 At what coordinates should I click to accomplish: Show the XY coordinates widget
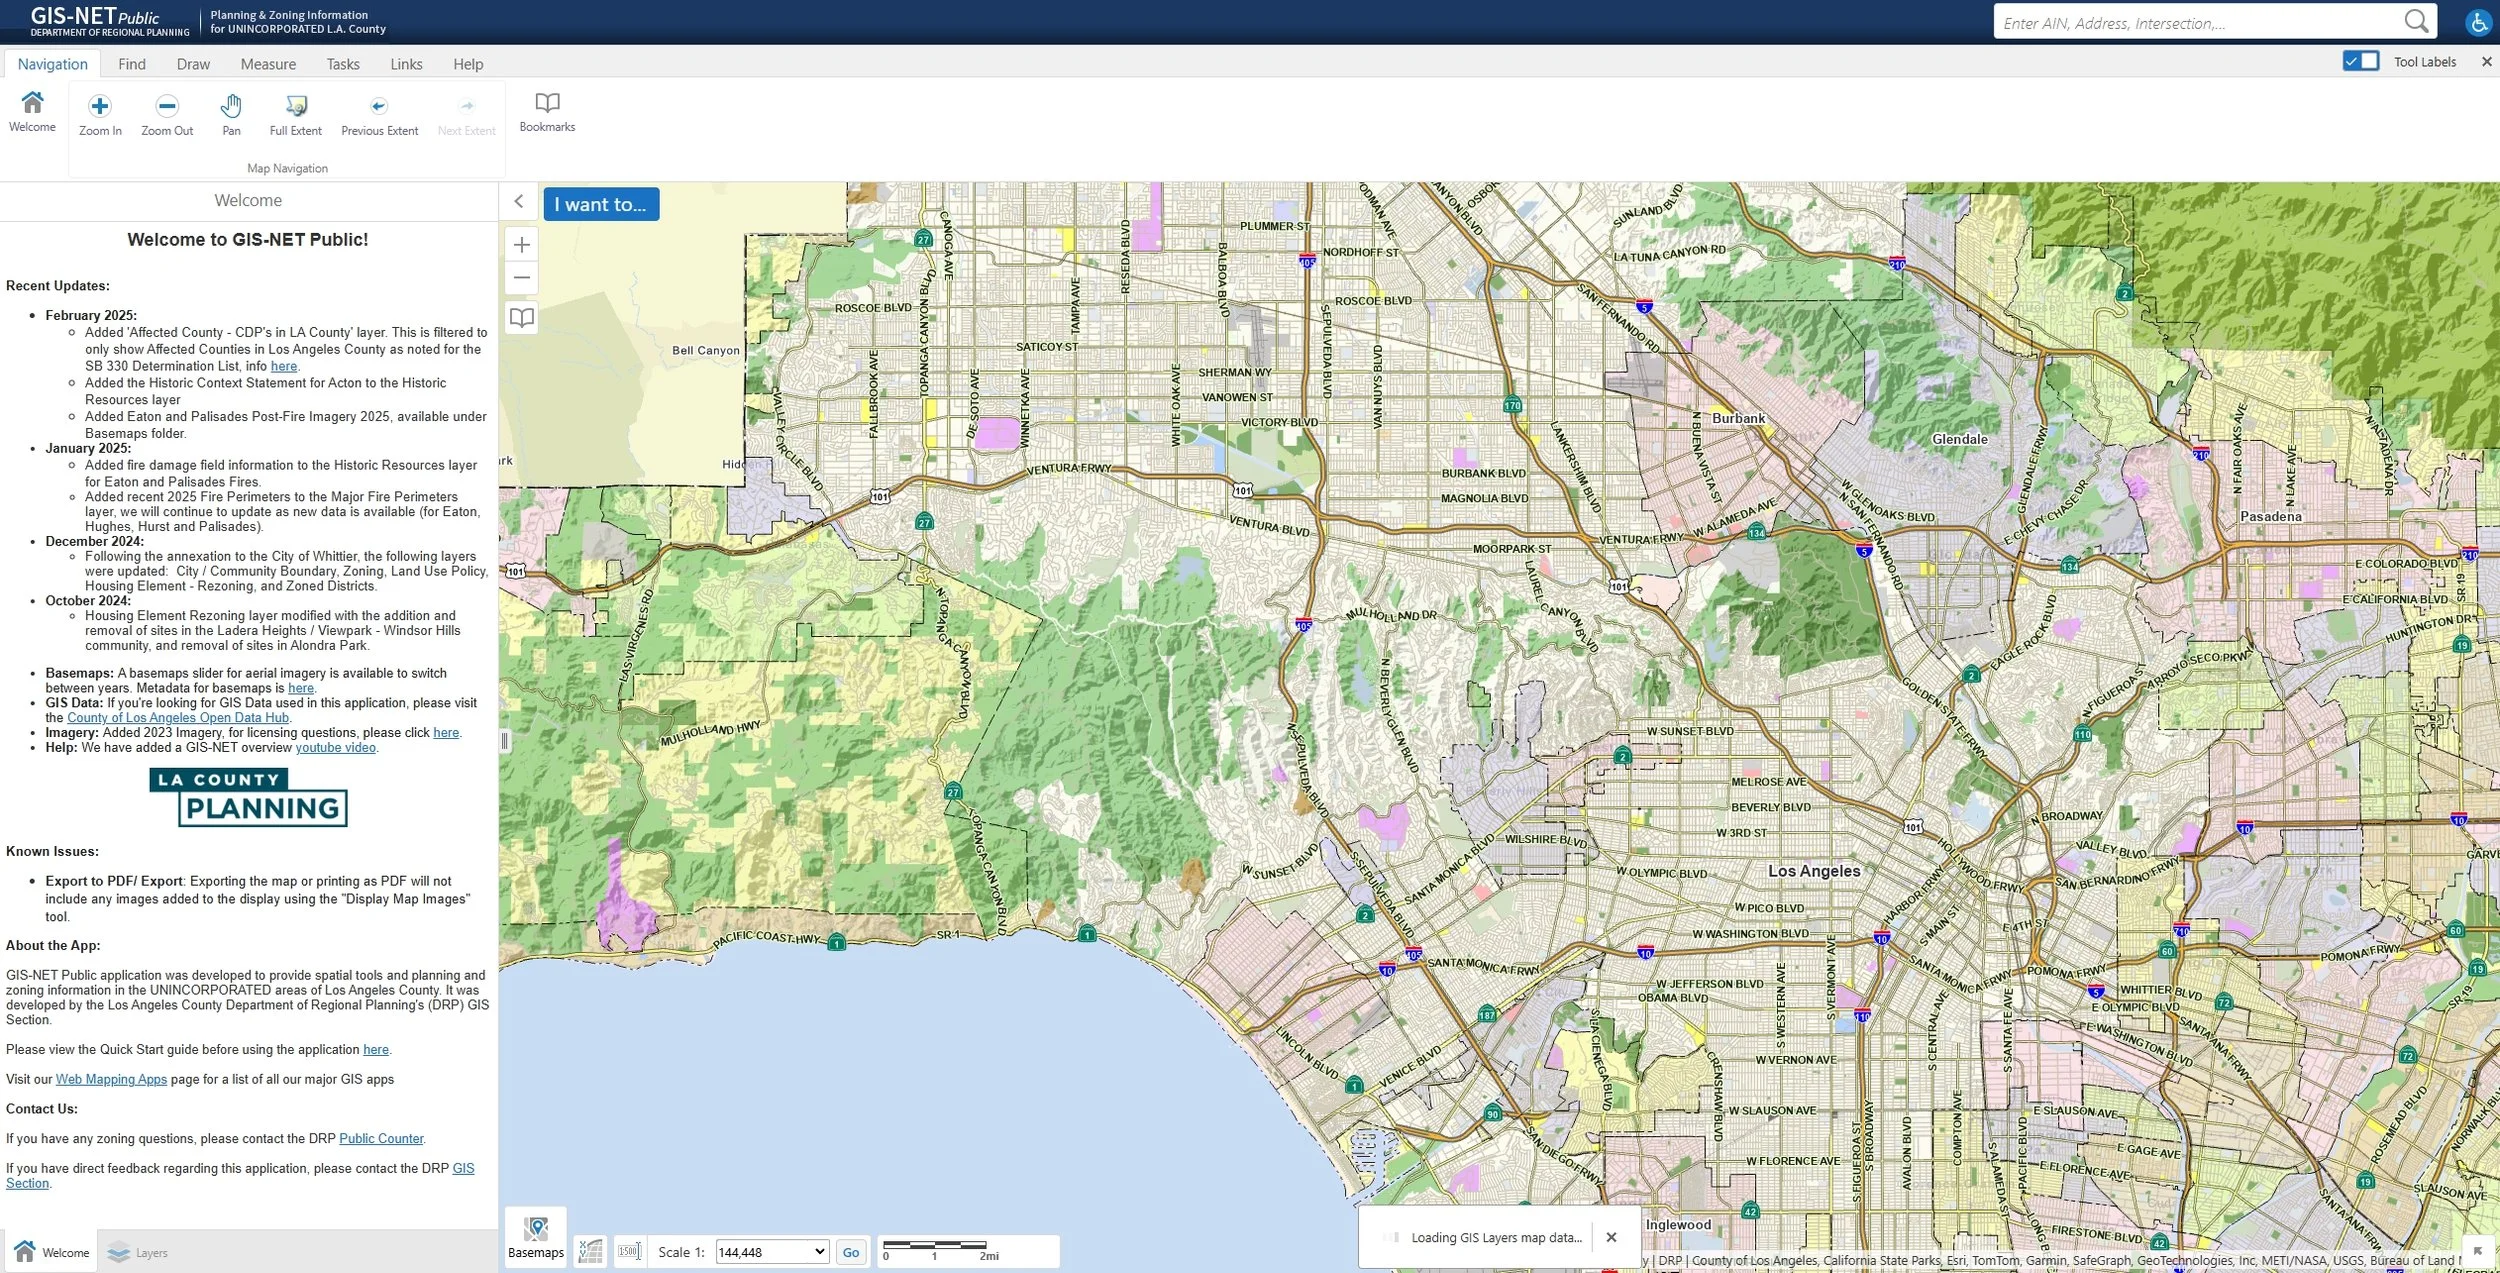coord(591,1251)
